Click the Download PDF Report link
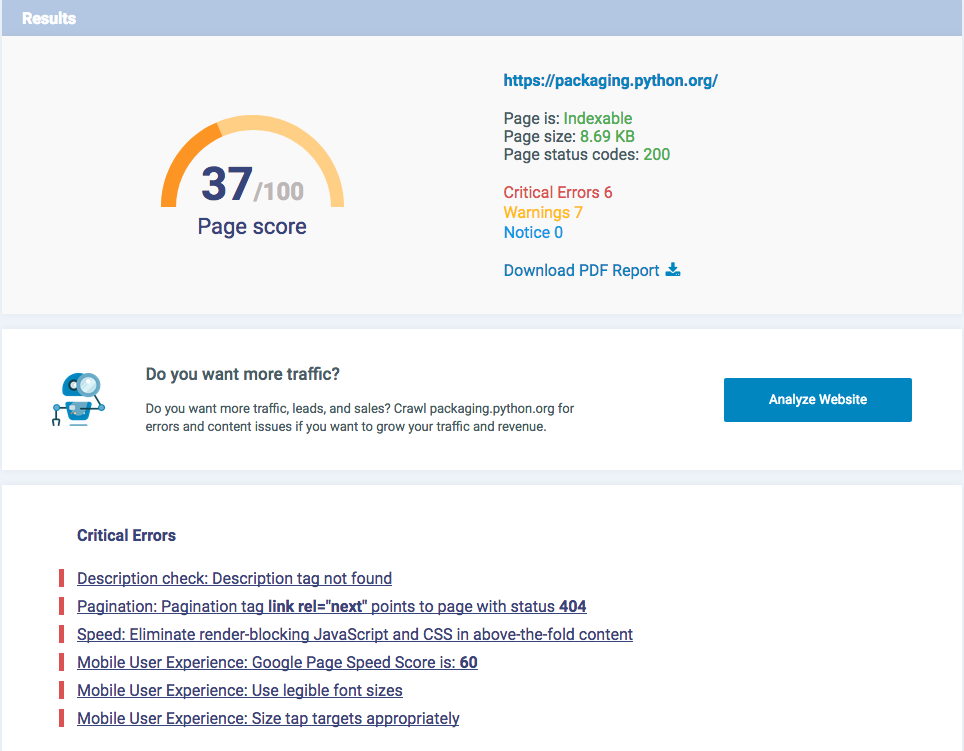This screenshot has width=964, height=751. click(x=581, y=270)
